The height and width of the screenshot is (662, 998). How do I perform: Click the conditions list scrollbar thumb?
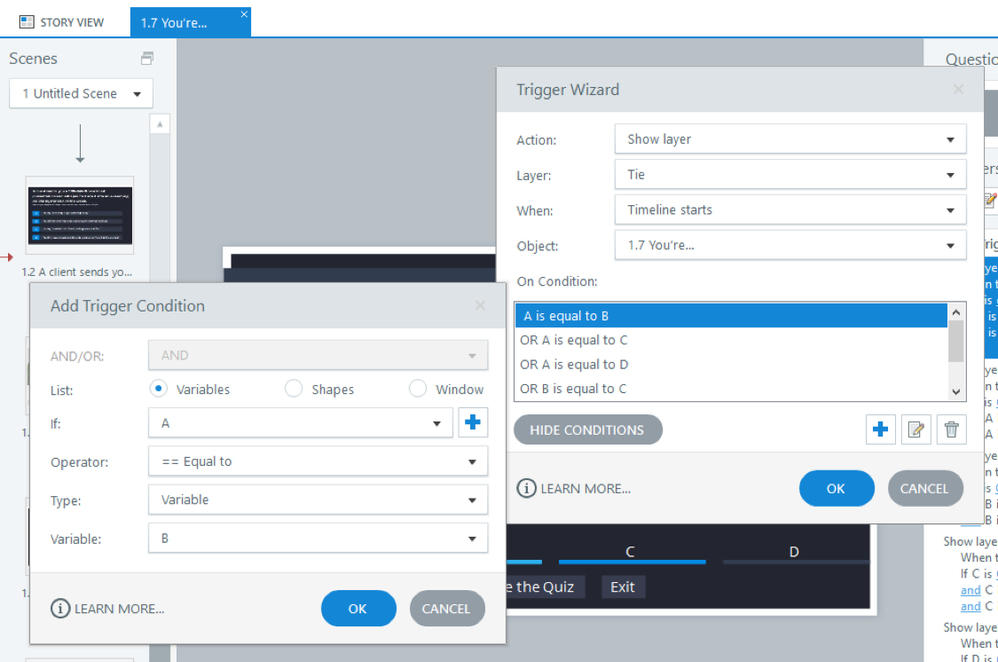tap(955, 341)
